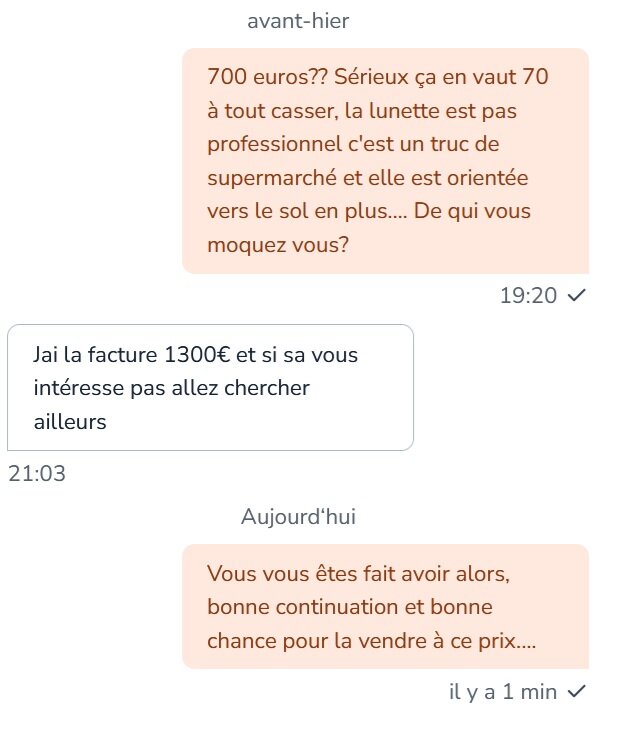Click the checkmark next to 'il y a 1 min'
637x740 pixels.
click(x=576, y=691)
